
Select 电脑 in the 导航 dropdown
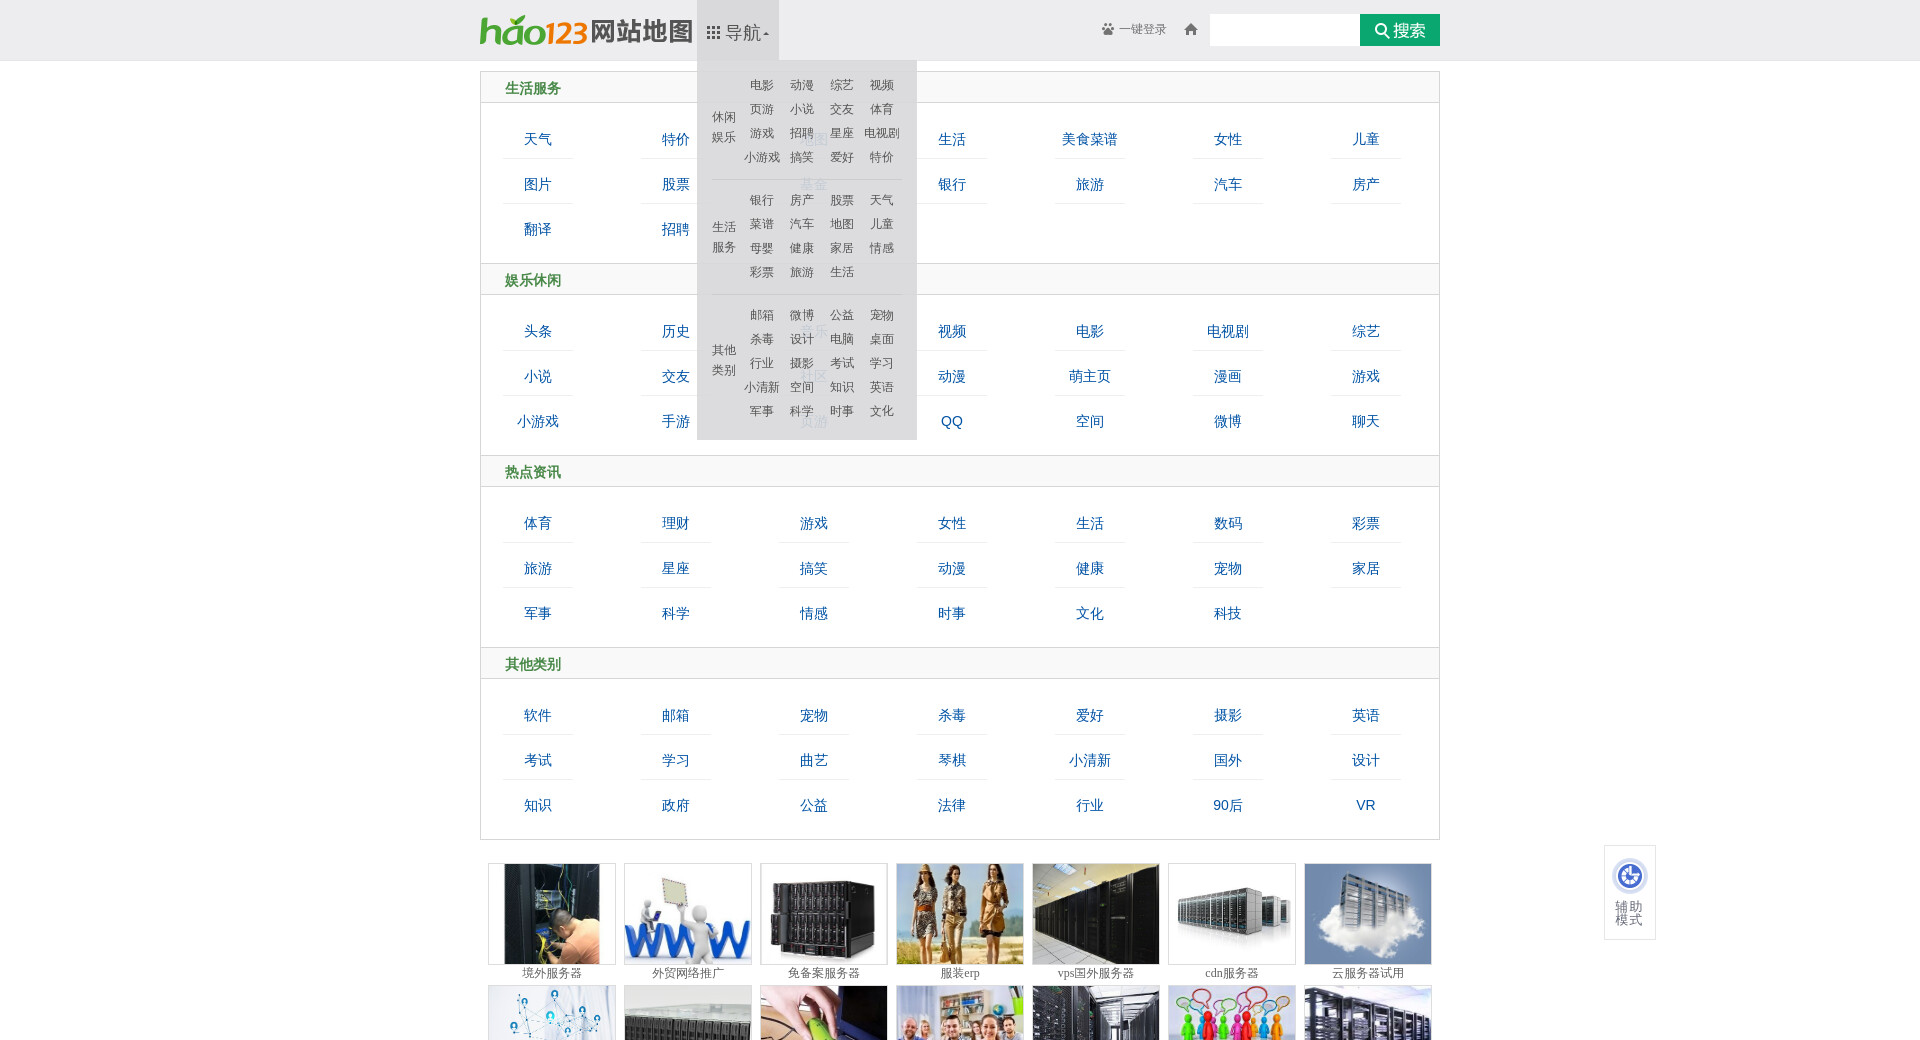[842, 339]
